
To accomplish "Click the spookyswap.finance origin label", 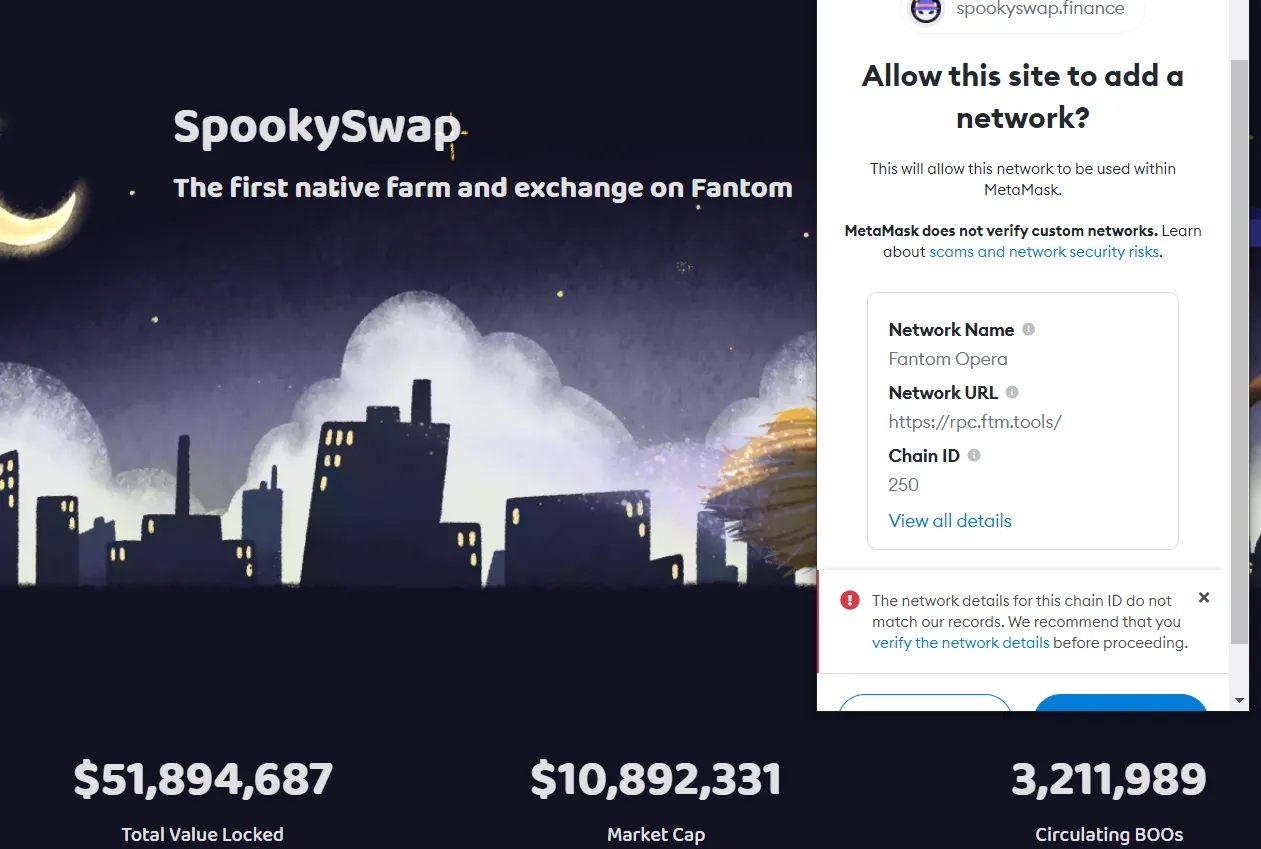I will [1040, 9].
